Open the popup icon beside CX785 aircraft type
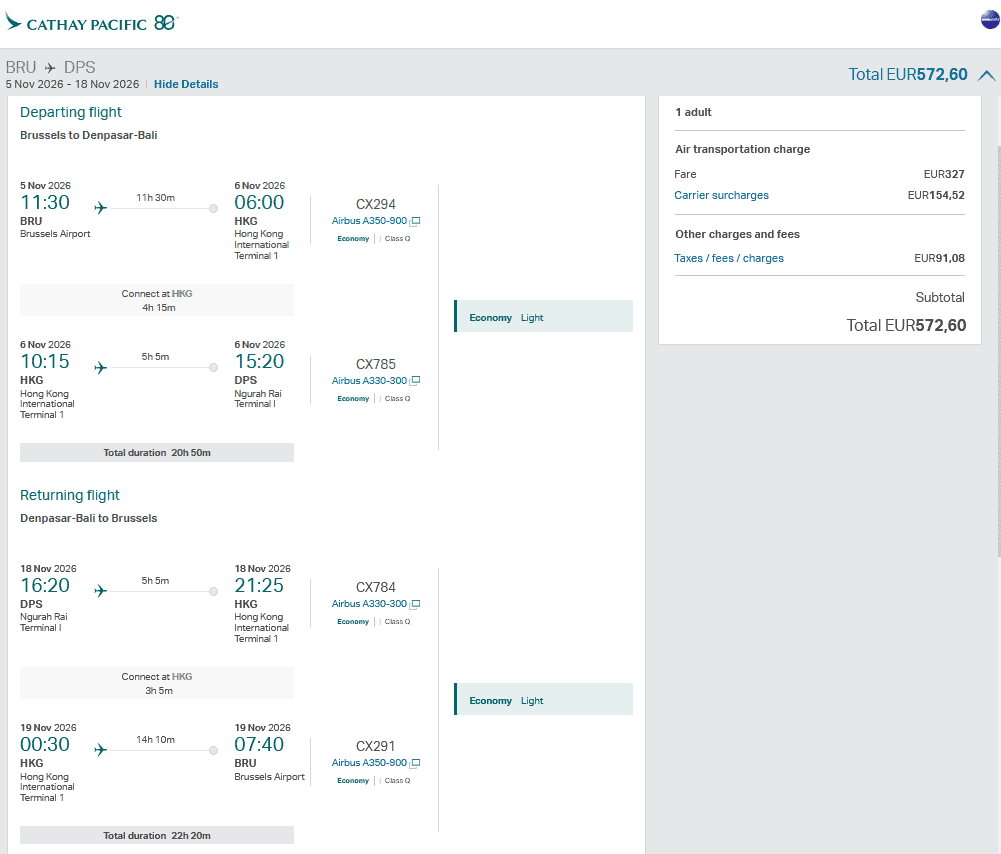This screenshot has height=854, width=1001. click(x=415, y=381)
